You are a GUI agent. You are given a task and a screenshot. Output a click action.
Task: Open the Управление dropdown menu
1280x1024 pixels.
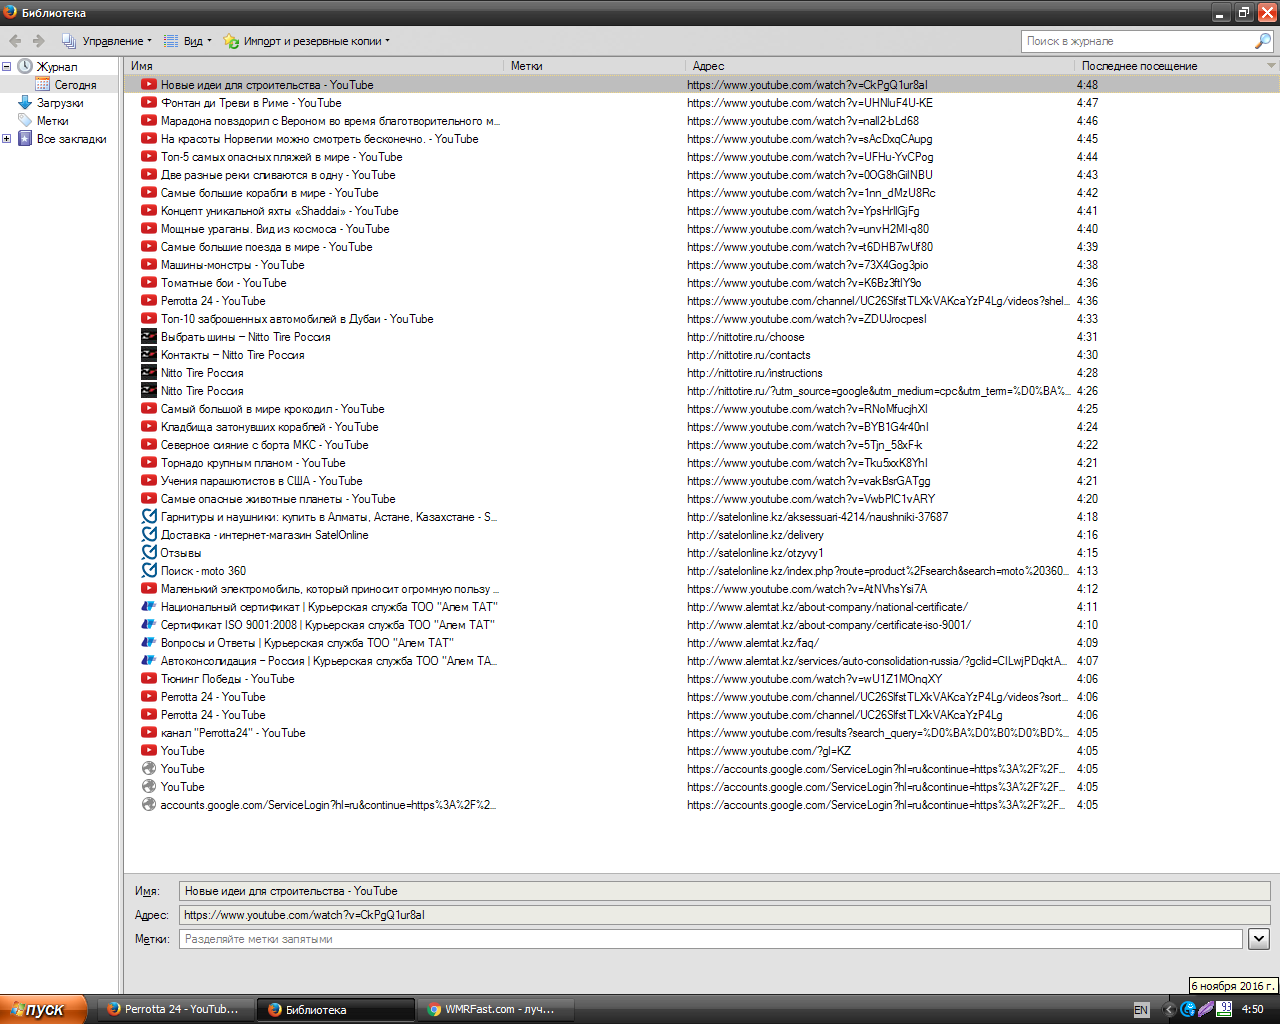pyautogui.click(x=107, y=41)
